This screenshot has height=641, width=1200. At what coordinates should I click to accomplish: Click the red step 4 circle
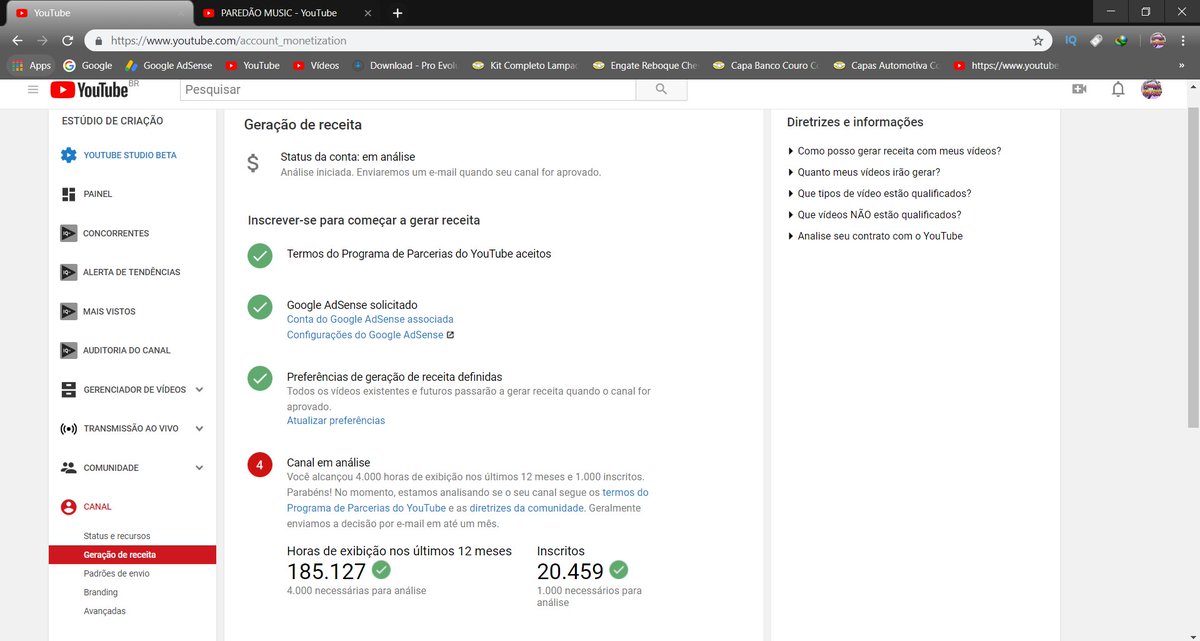[260, 465]
